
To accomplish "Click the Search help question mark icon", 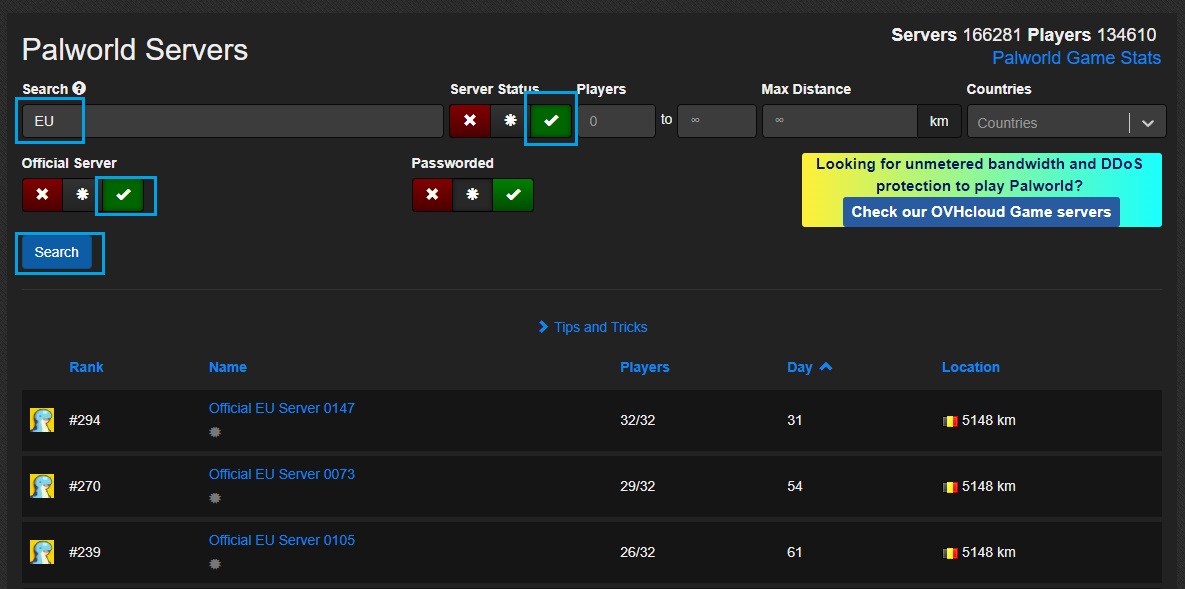I will coord(79,88).
